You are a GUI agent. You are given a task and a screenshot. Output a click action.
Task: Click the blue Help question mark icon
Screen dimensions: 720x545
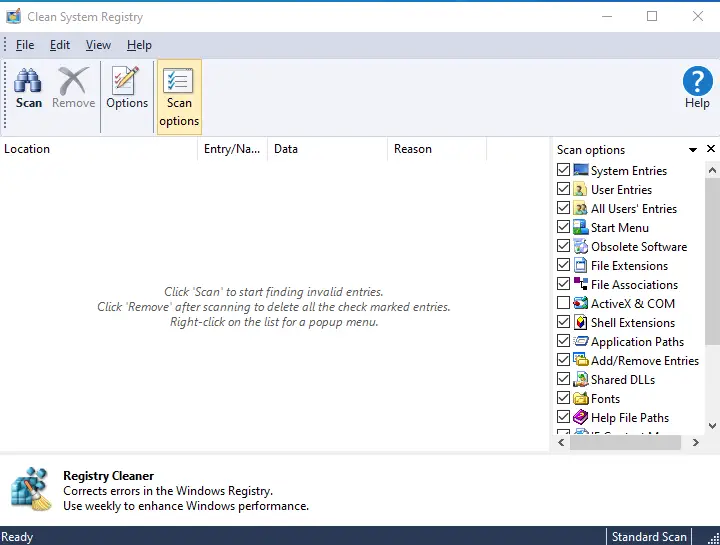698,81
